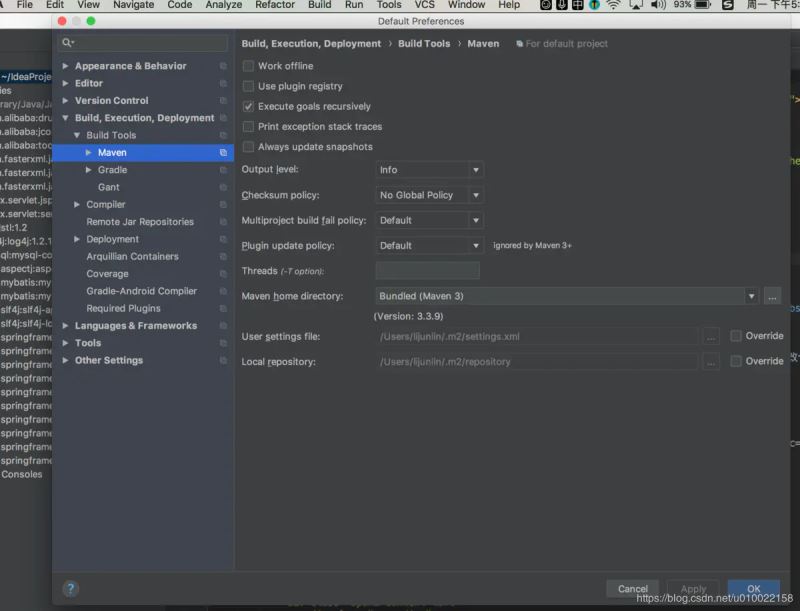800x611 pixels.
Task: Open the Refactor menu
Action: coord(275,5)
